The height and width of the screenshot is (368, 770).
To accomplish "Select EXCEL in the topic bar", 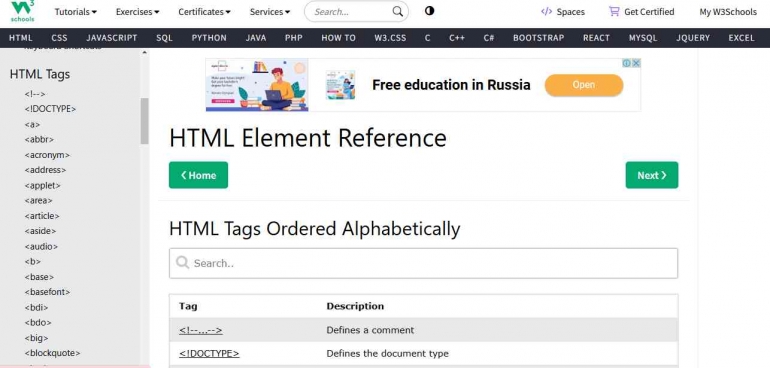I will [742, 38].
